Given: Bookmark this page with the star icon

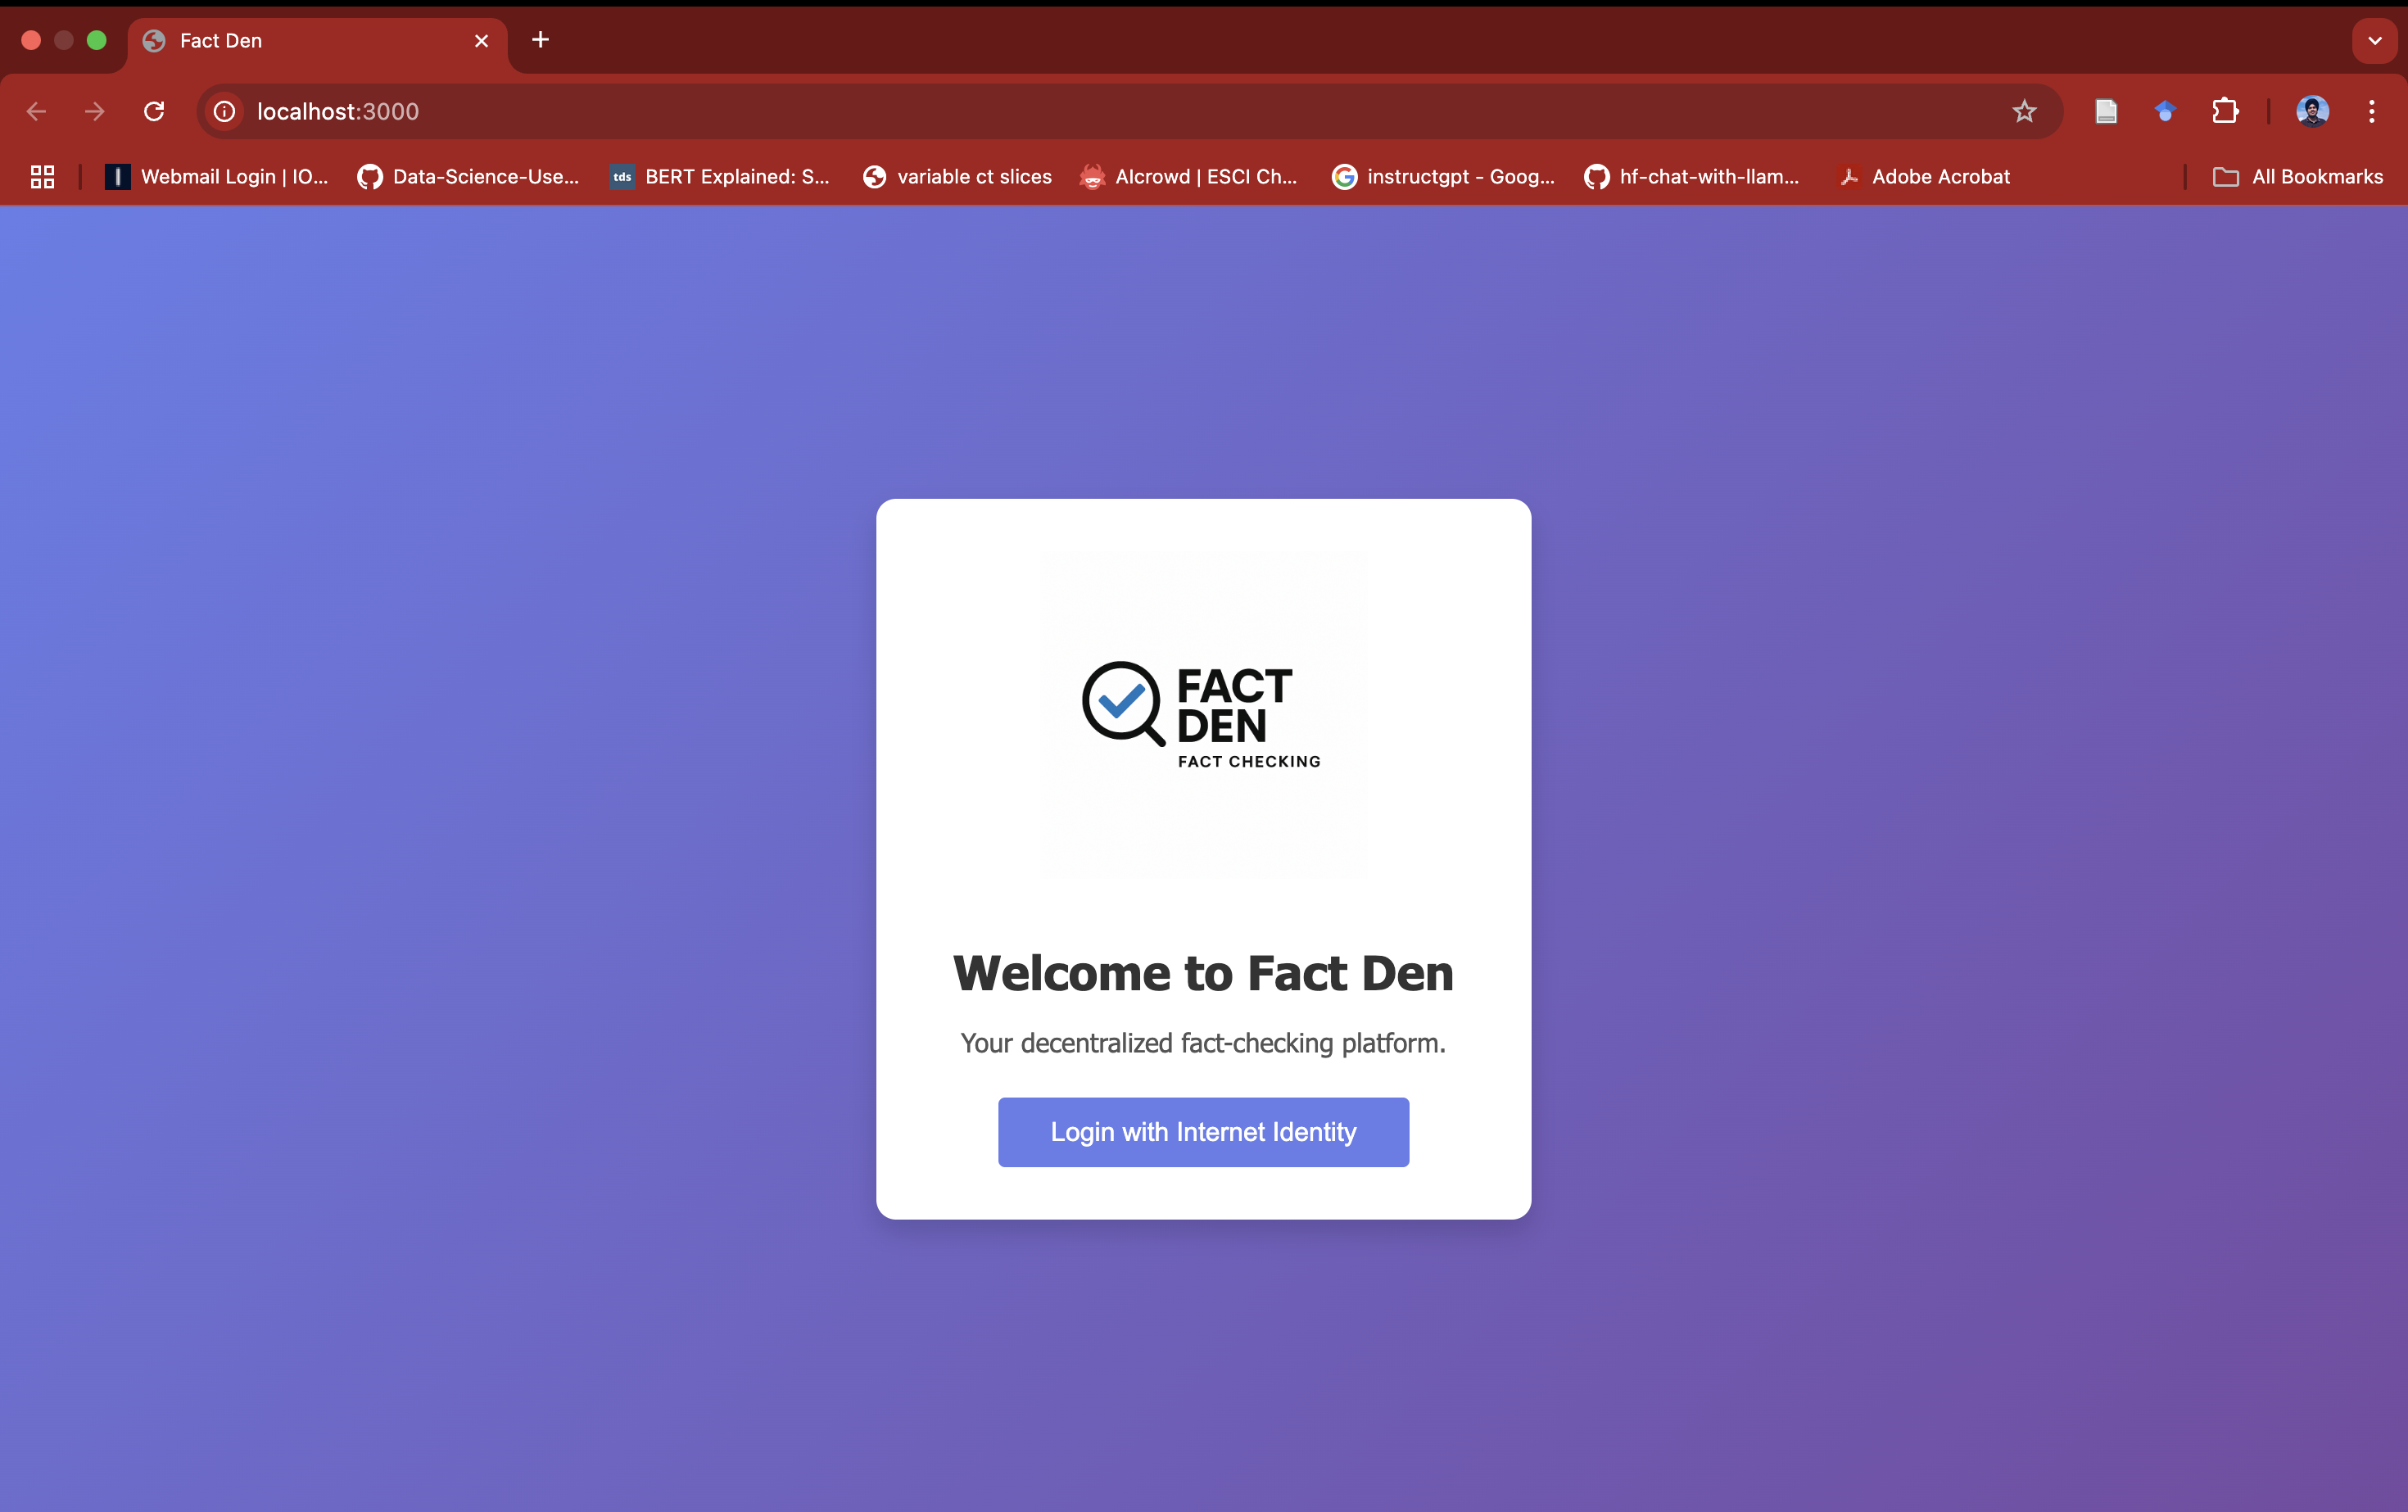Looking at the screenshot, I should pyautogui.click(x=2024, y=111).
